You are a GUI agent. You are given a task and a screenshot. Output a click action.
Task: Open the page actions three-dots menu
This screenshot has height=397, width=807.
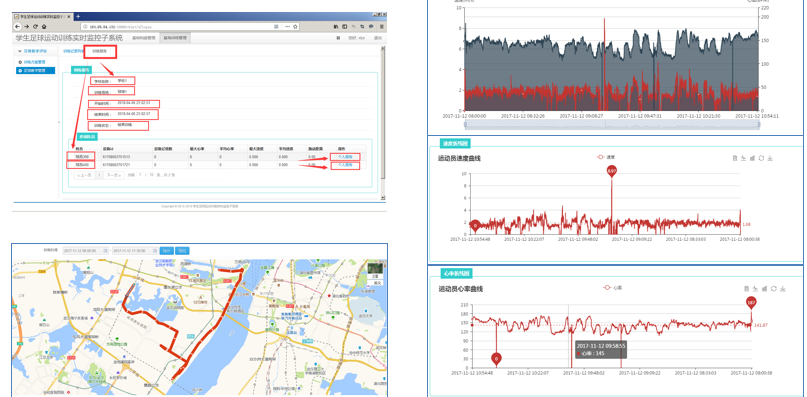pos(287,26)
